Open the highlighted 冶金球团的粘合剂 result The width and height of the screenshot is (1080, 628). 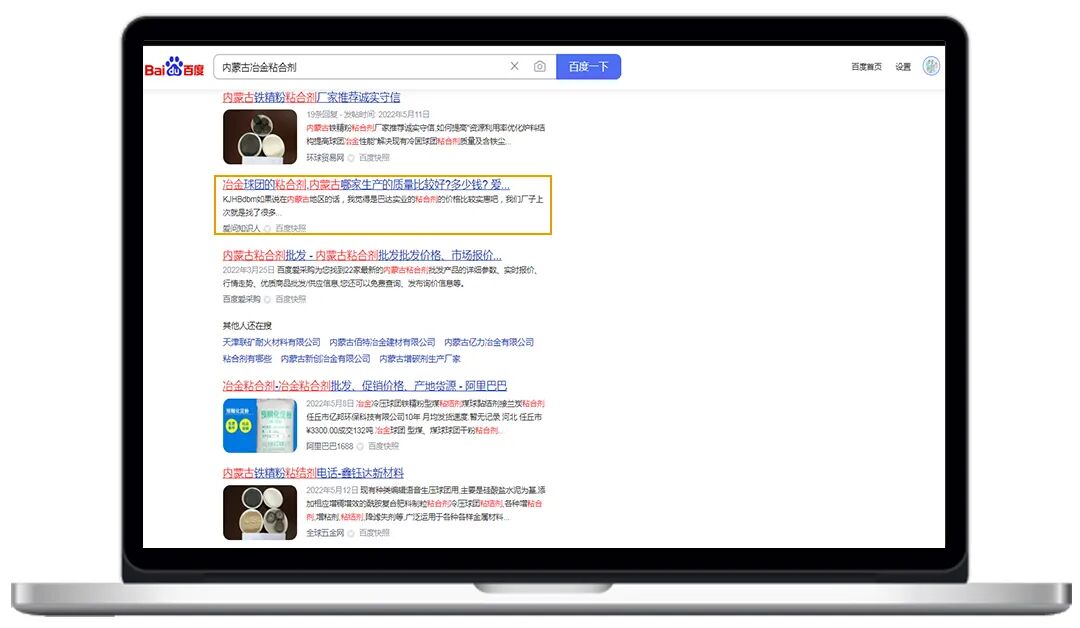click(365, 185)
